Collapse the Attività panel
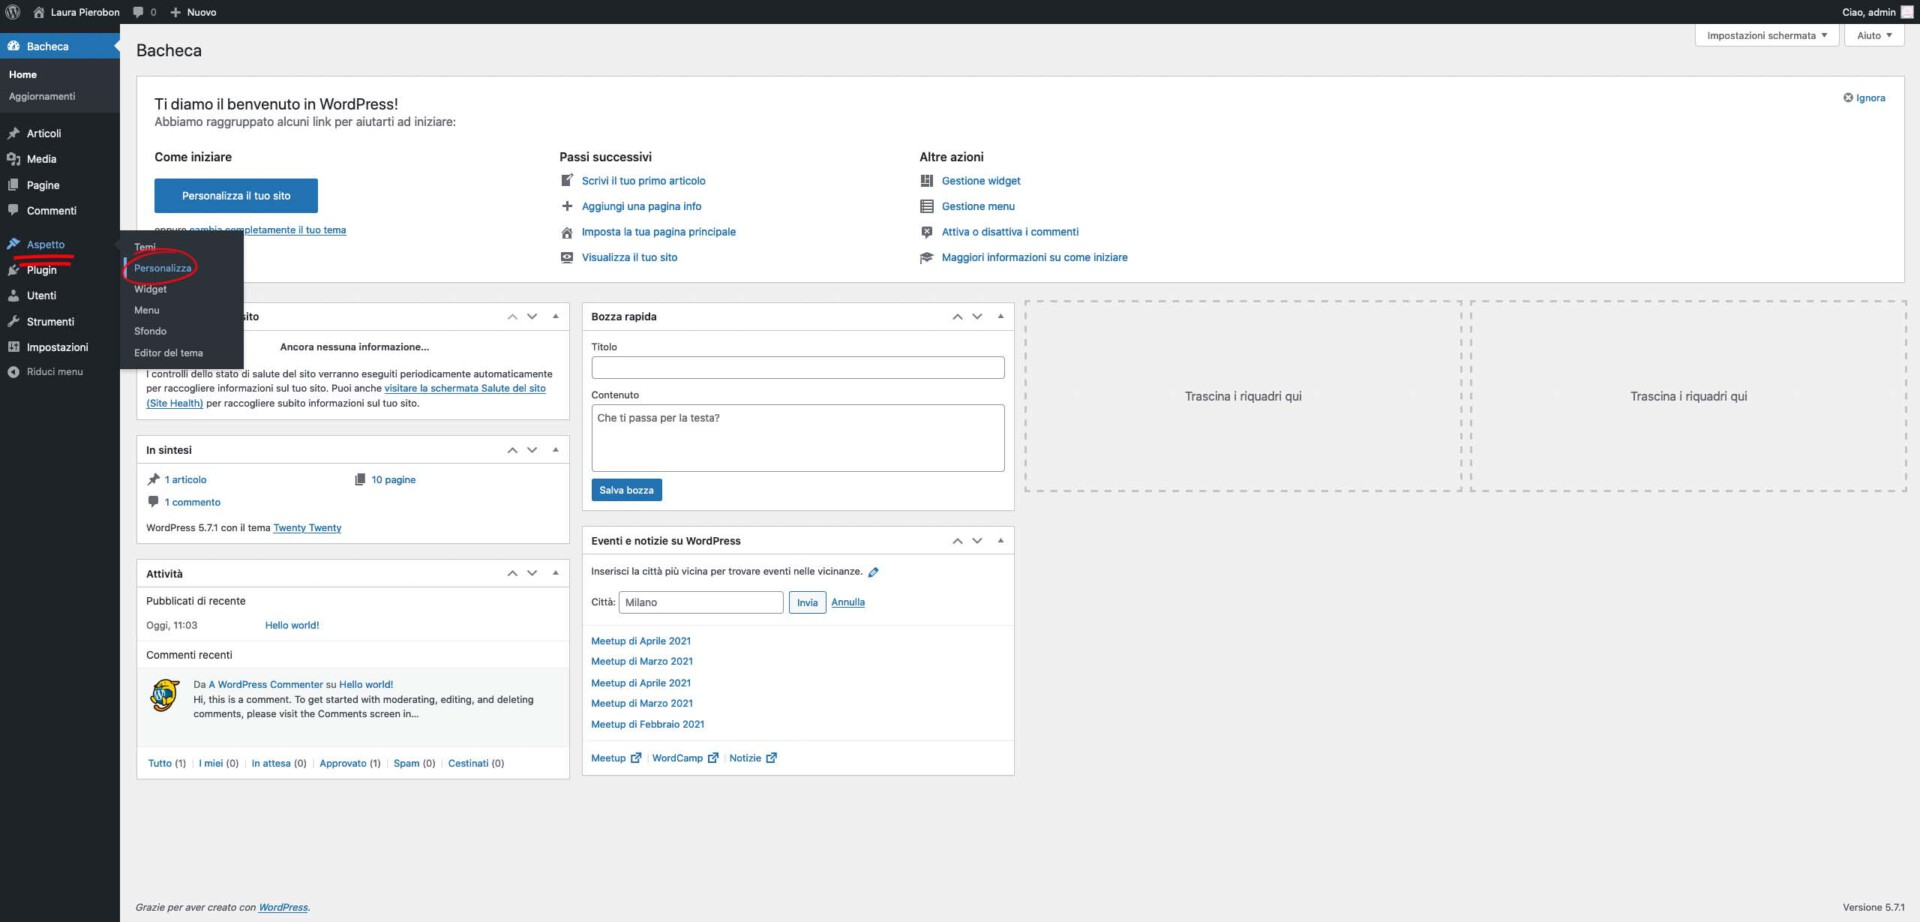The width and height of the screenshot is (1920, 922). tap(555, 573)
